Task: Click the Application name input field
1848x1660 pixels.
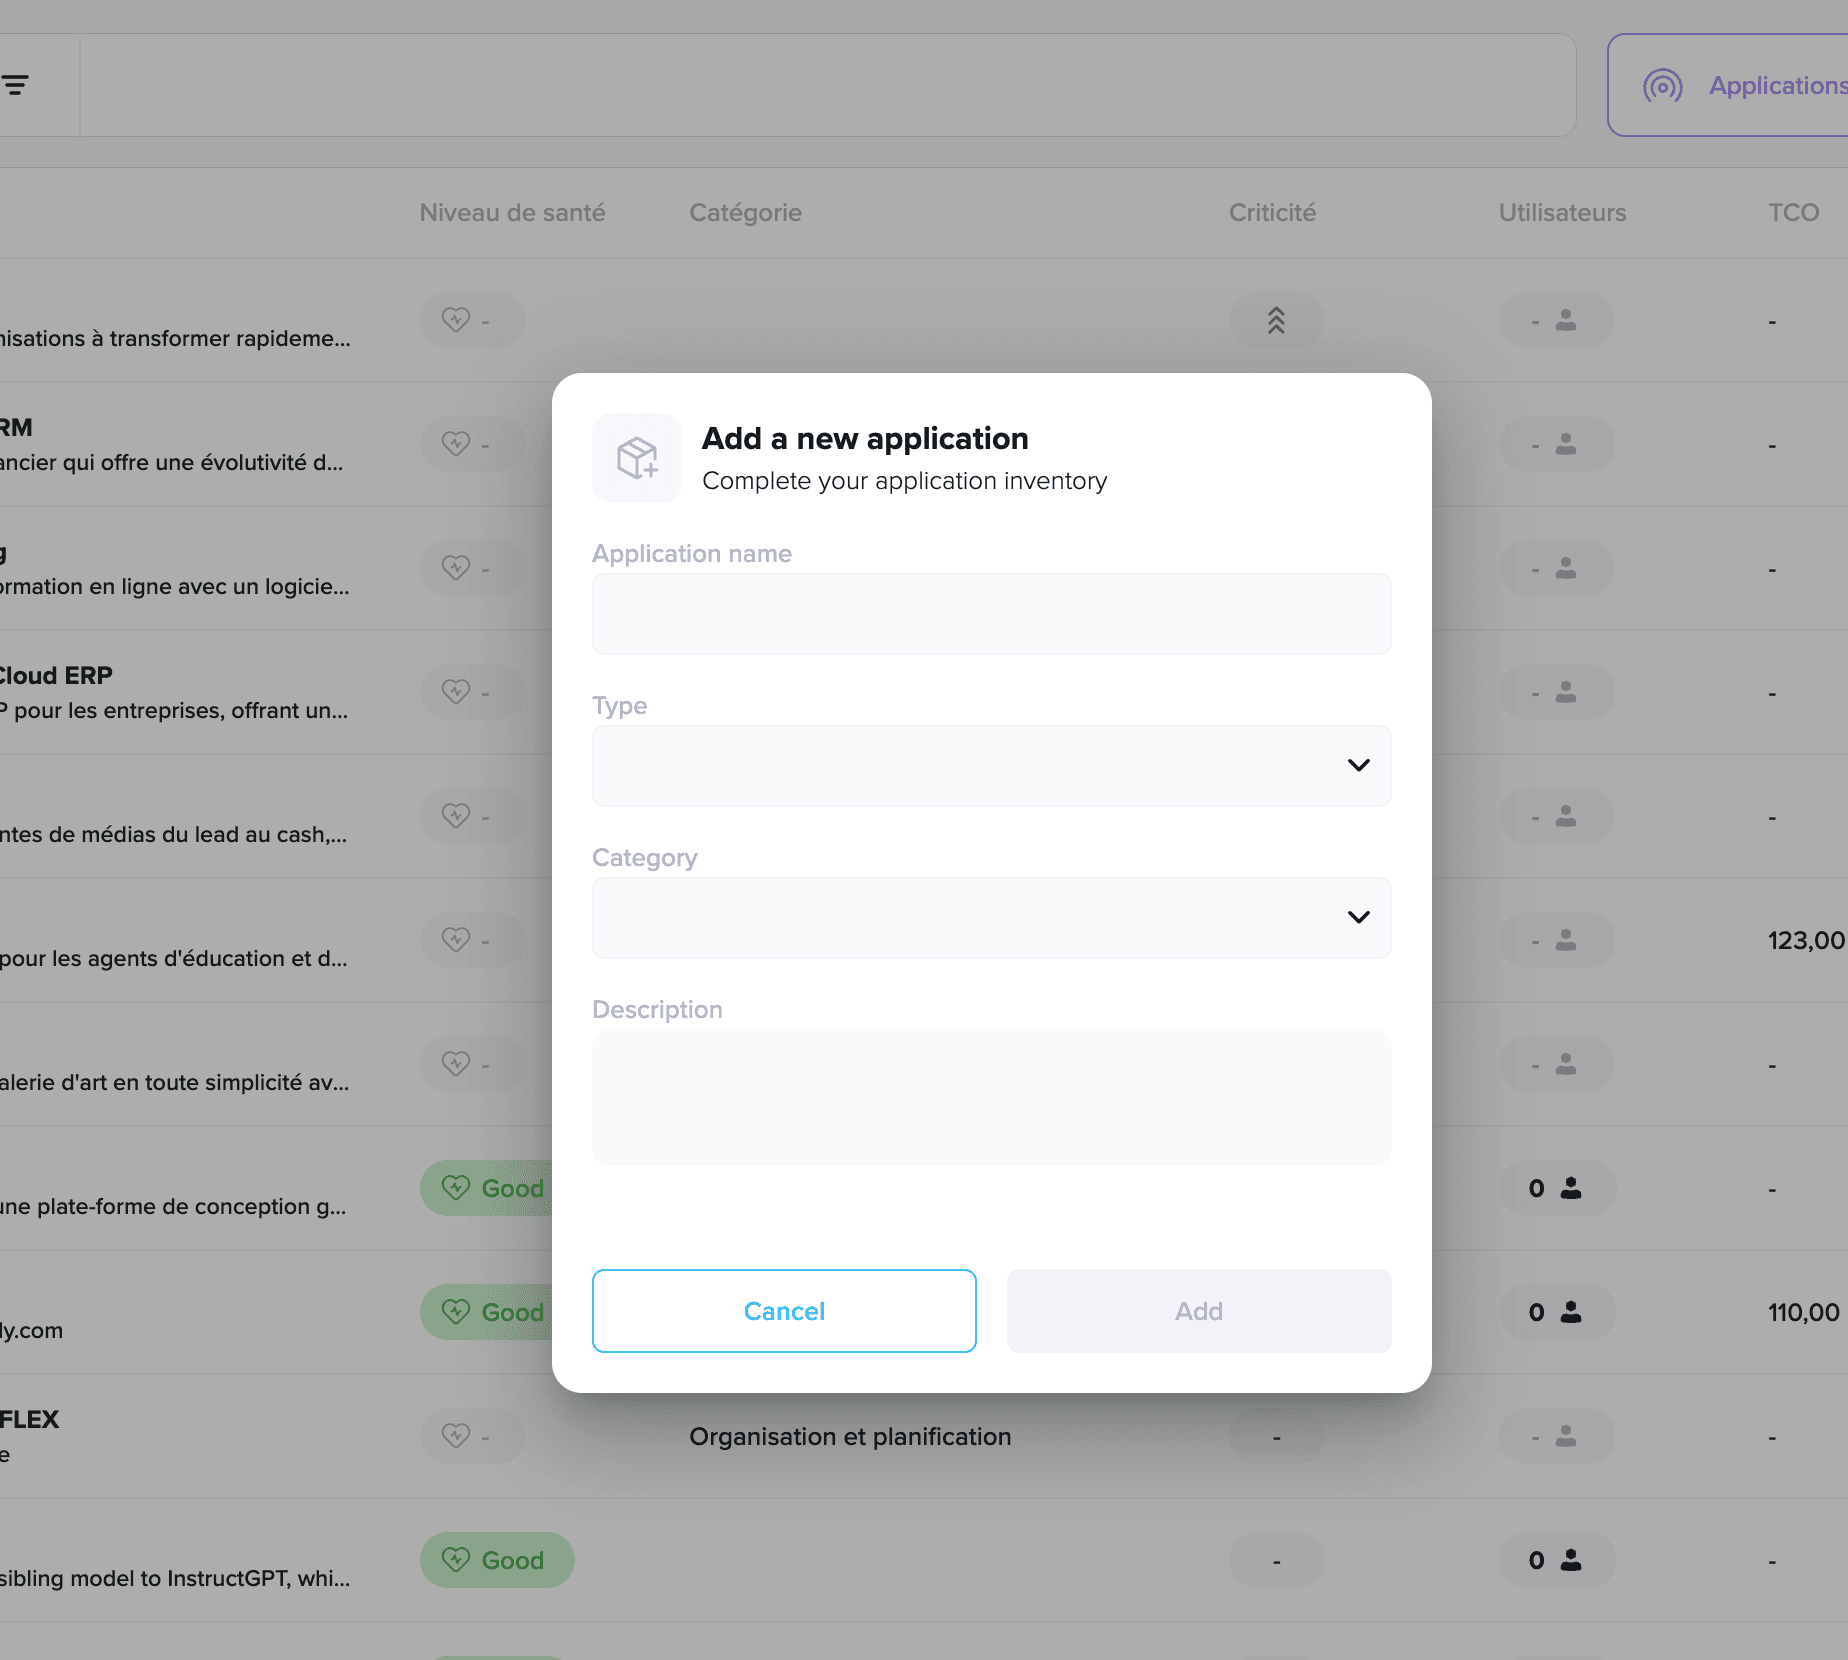Action: point(991,613)
